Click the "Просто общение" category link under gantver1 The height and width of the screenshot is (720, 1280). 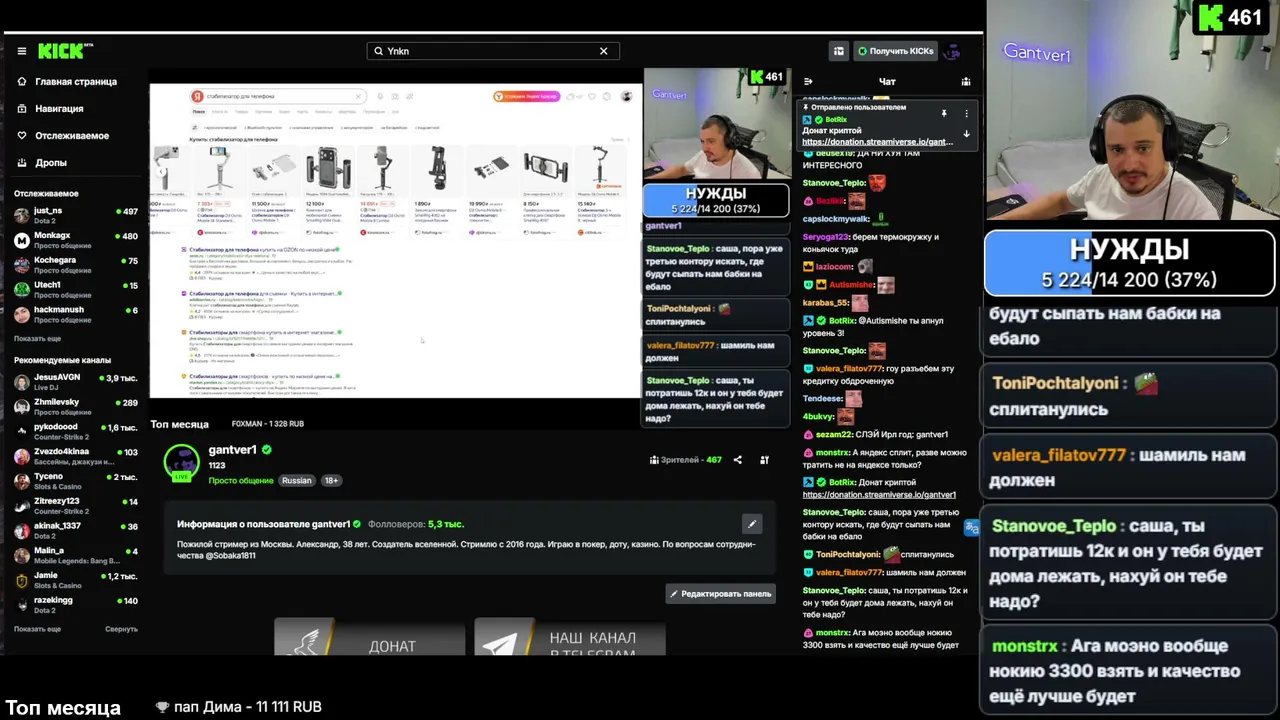[241, 481]
